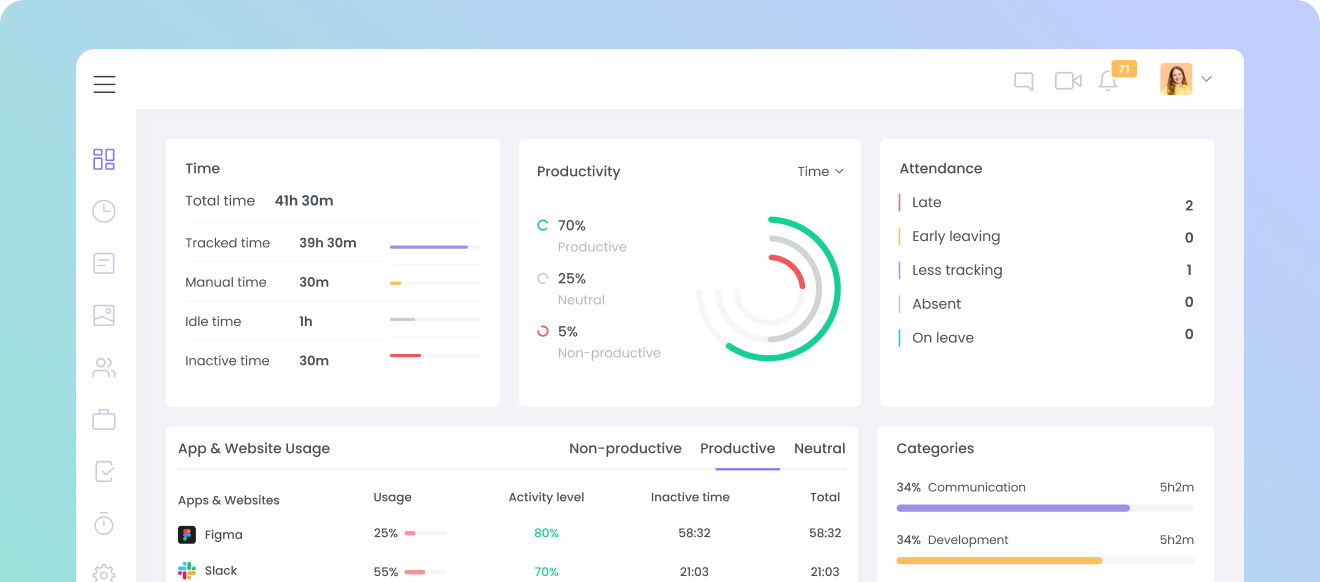Click the gray Neutral ring icon

(543, 279)
